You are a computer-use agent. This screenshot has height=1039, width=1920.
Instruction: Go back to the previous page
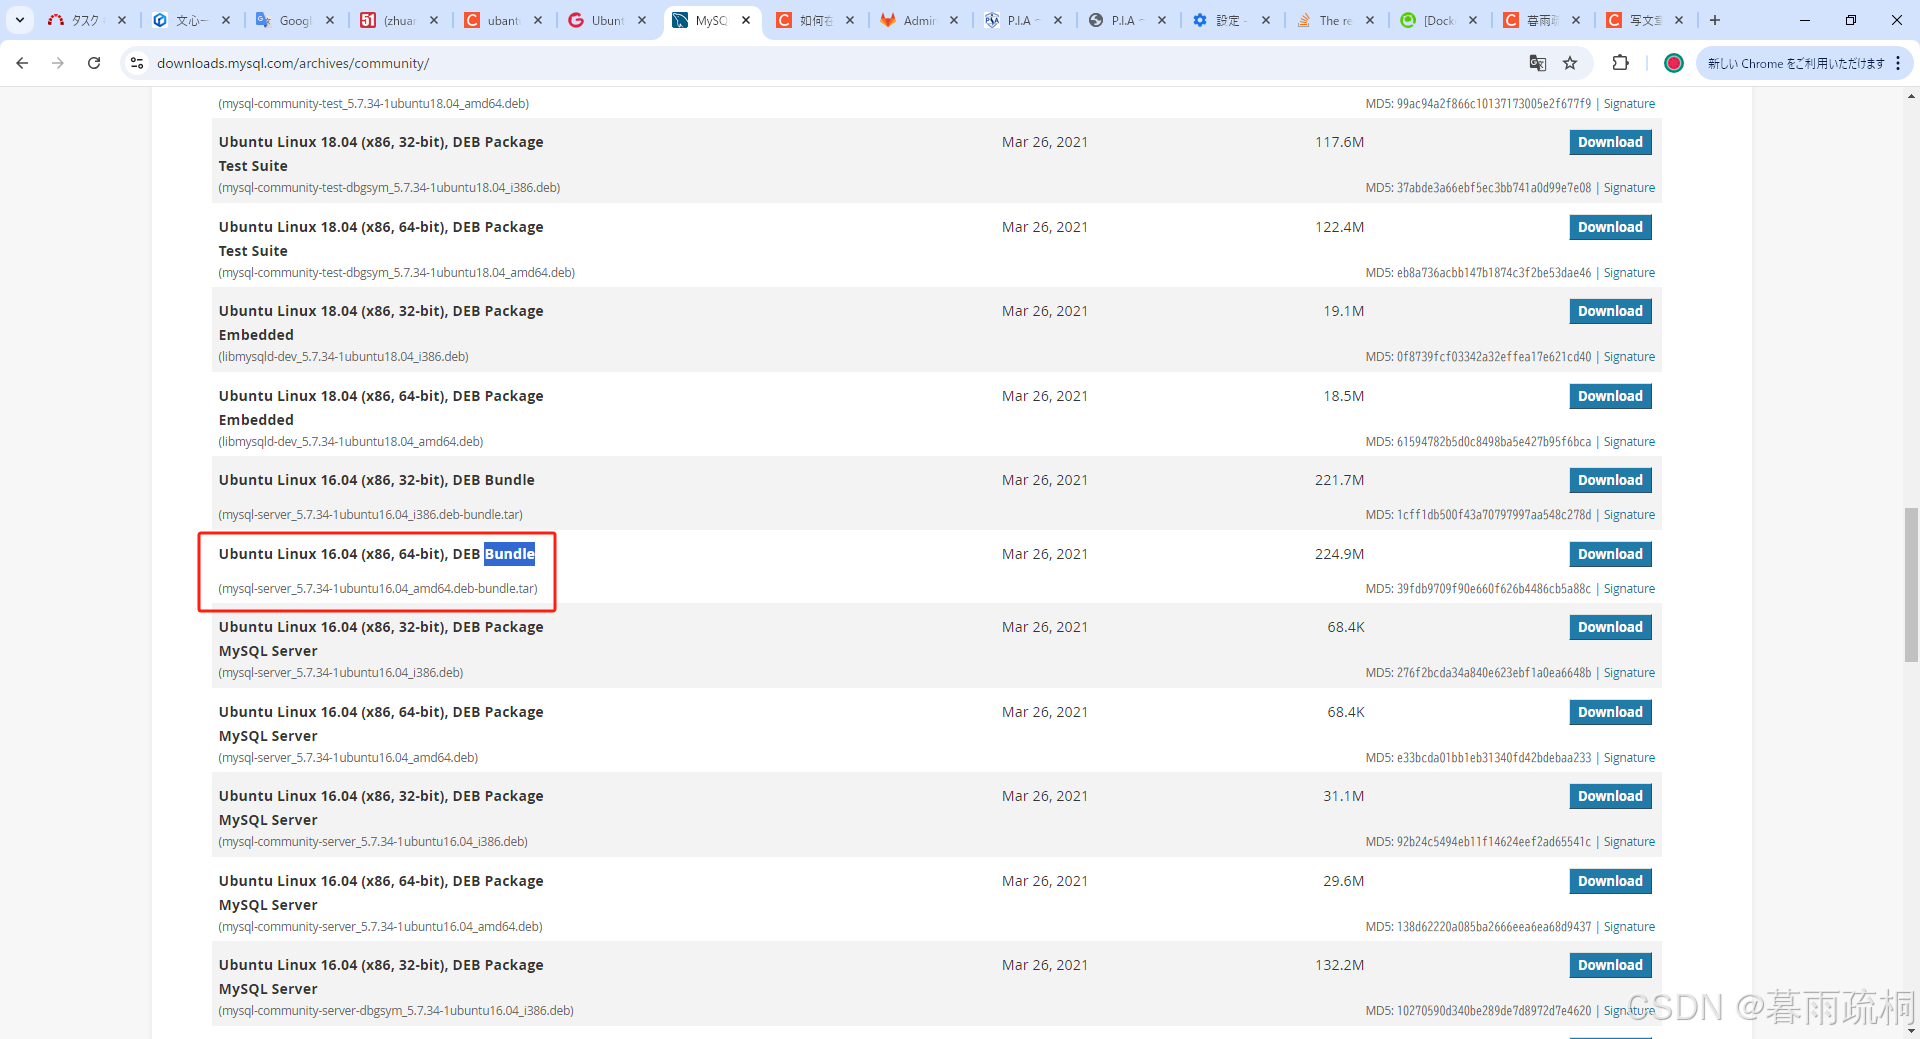[x=22, y=63]
